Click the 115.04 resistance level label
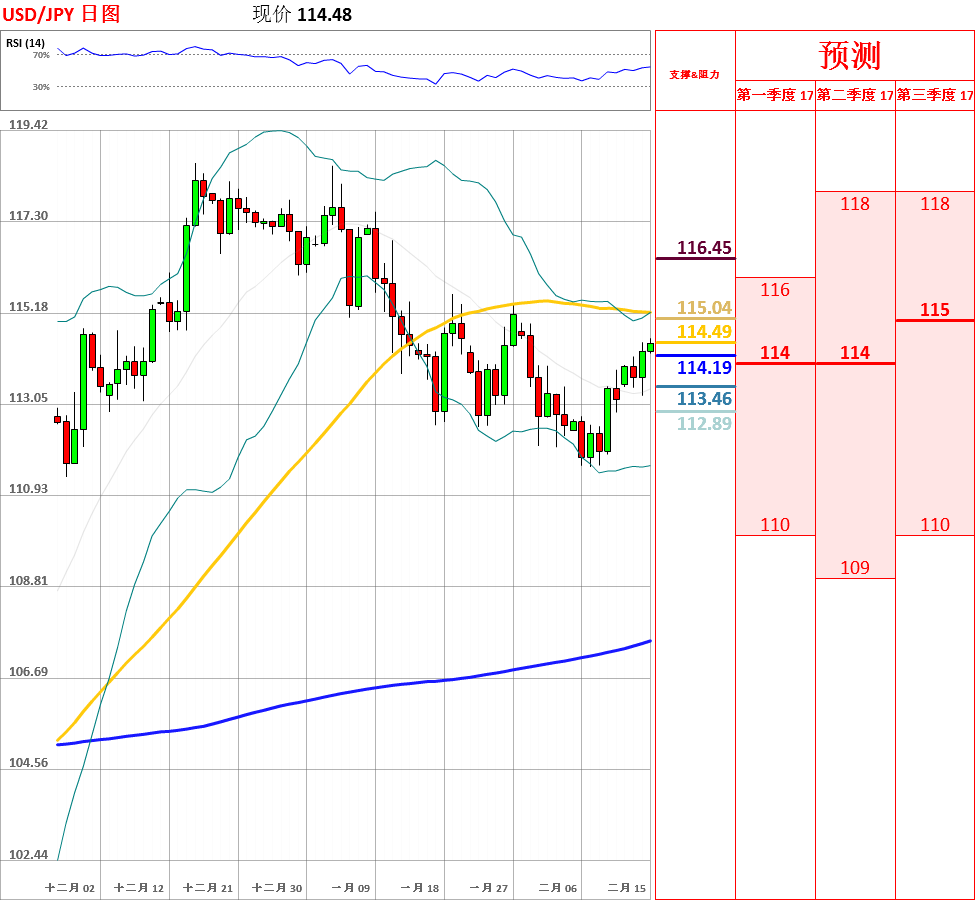Image resolution: width=975 pixels, height=900 pixels. tap(704, 307)
